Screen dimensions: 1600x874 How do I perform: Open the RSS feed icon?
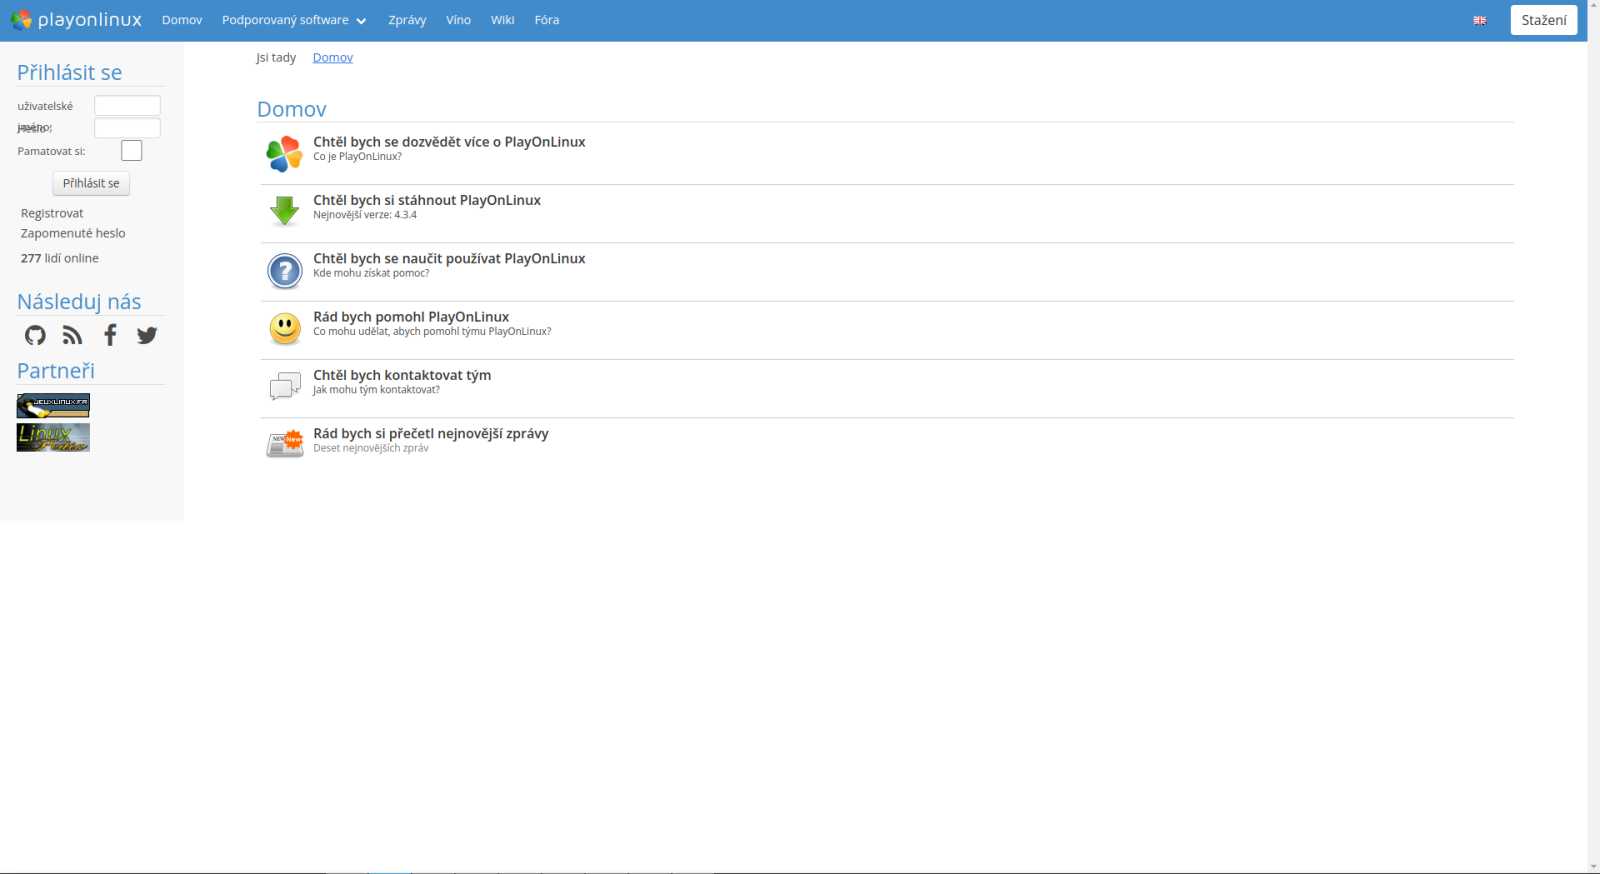click(72, 335)
